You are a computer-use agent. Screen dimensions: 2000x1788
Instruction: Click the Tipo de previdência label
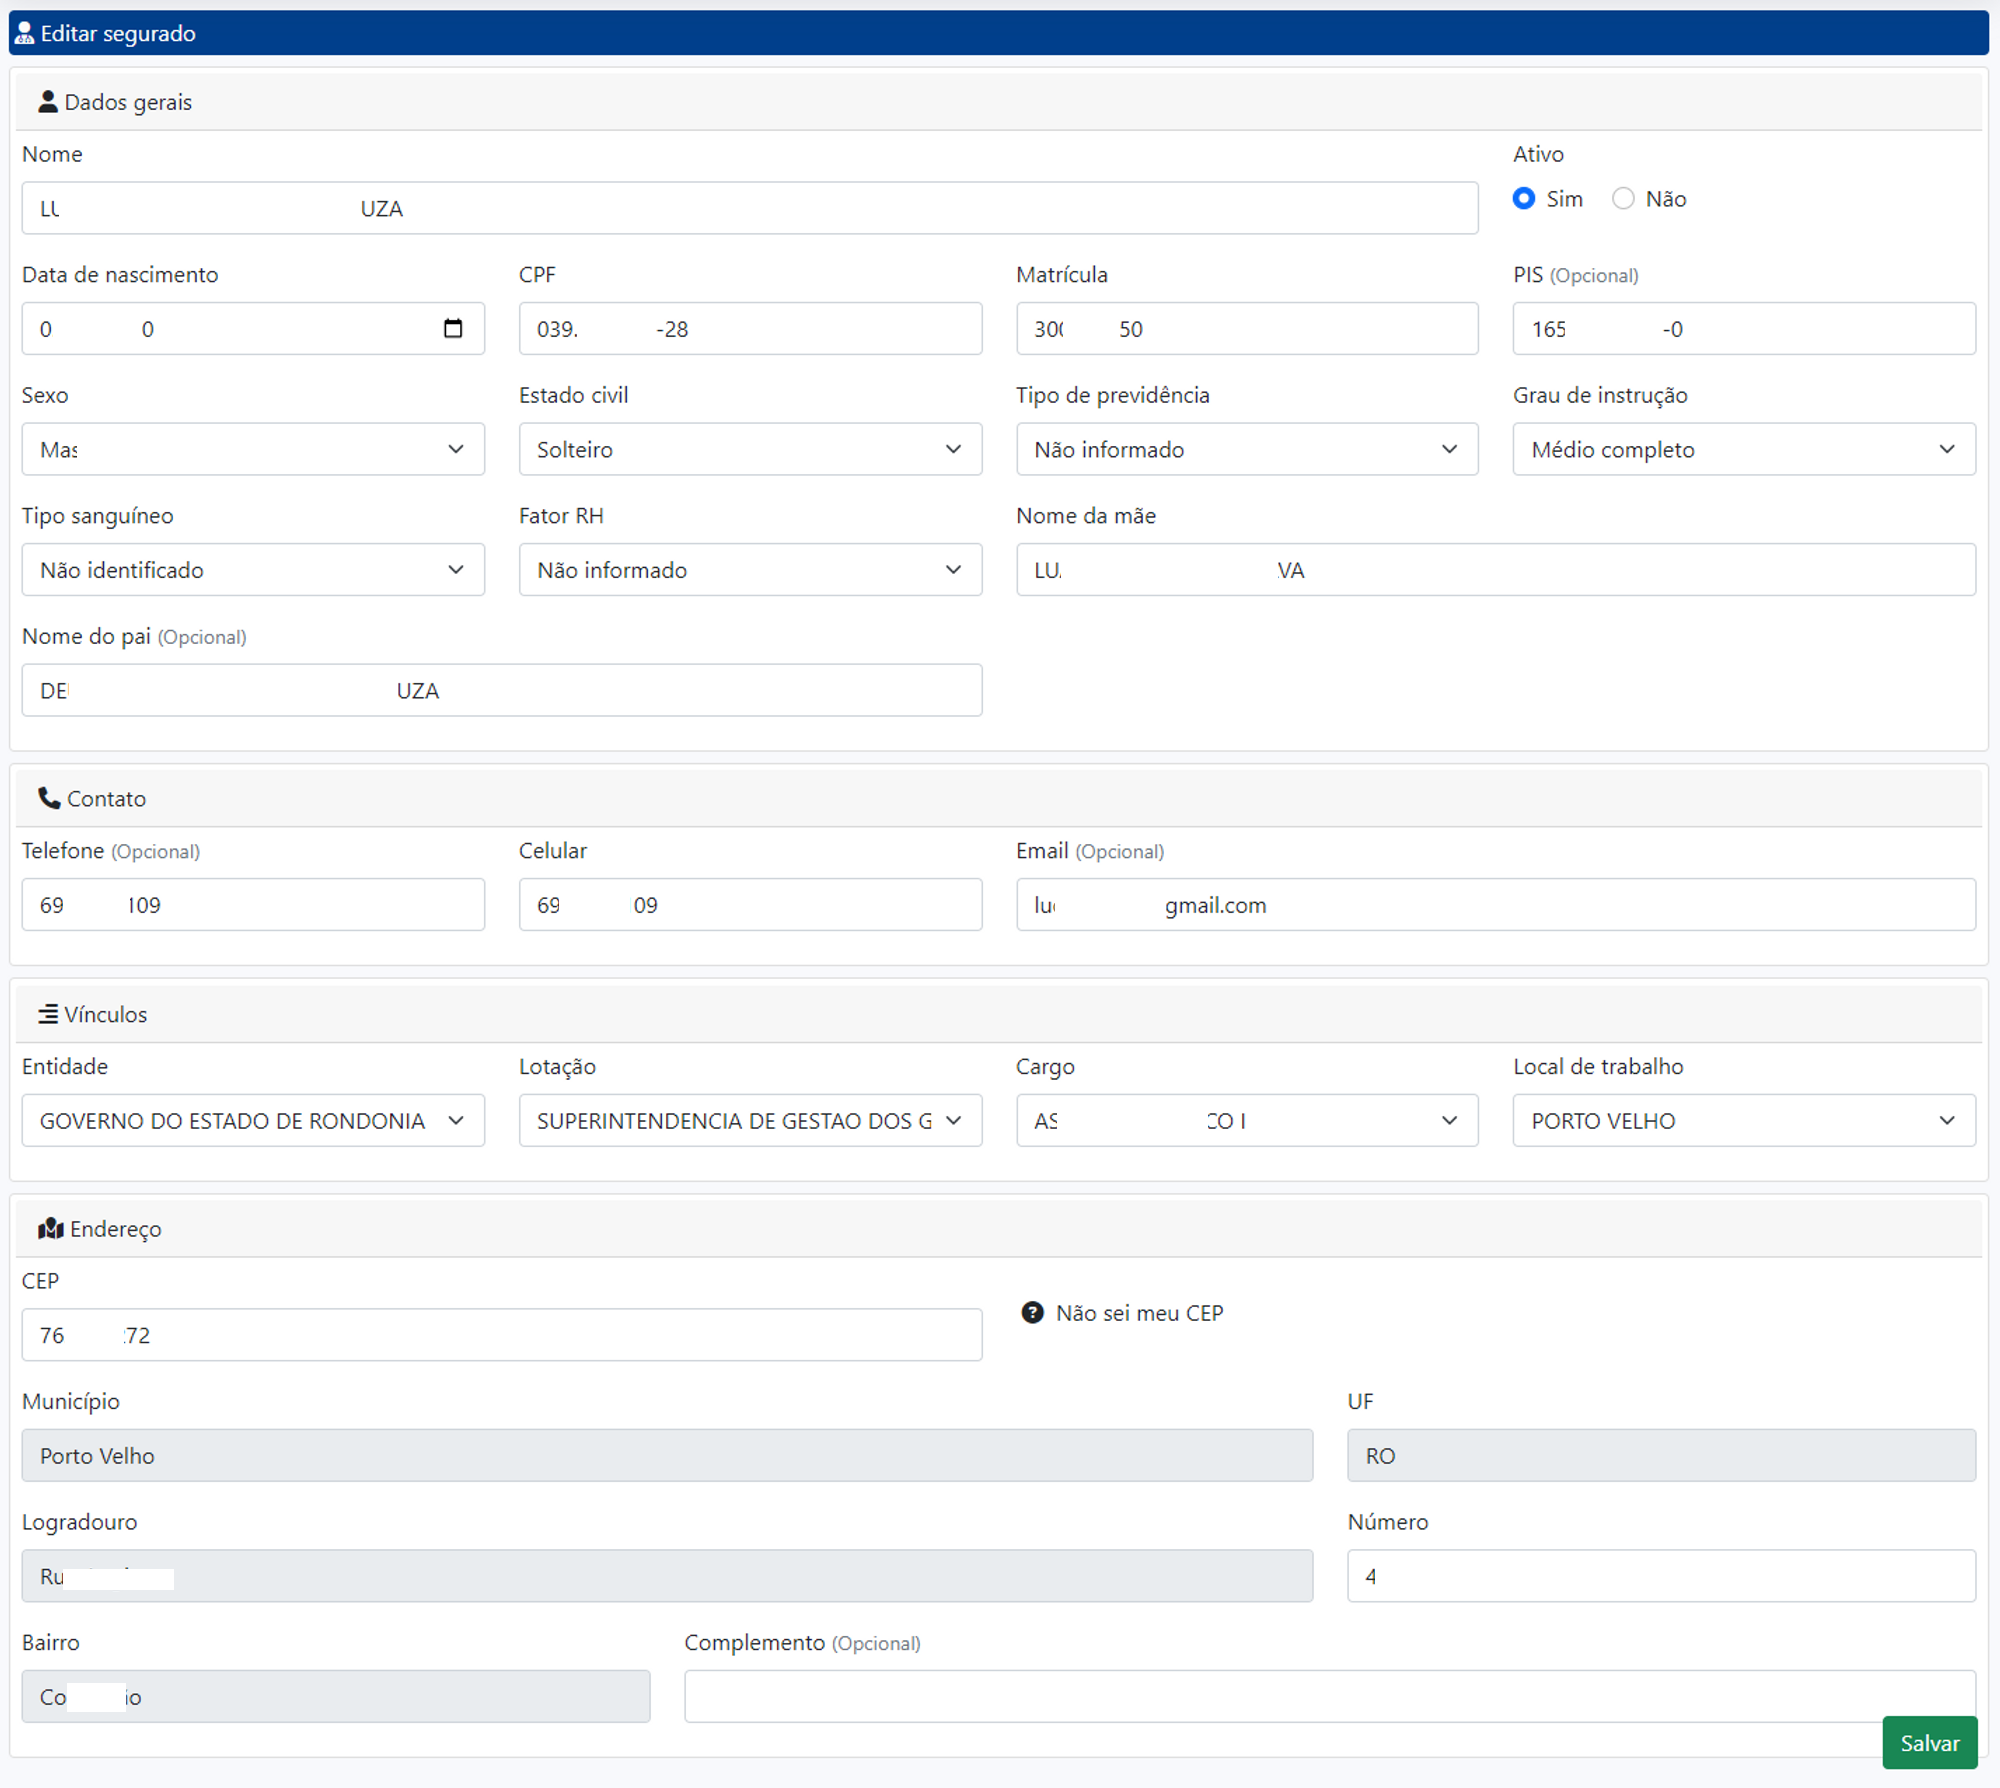[x=1113, y=395]
